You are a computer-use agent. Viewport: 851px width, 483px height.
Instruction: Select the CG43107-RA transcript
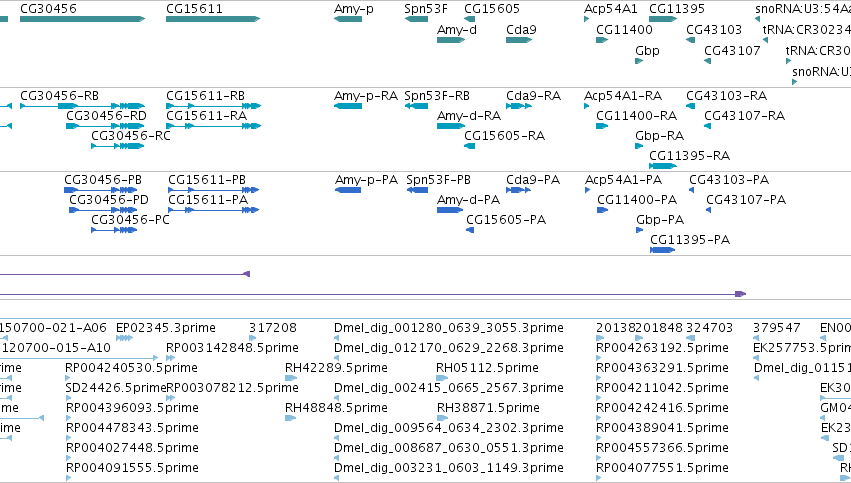[x=707, y=126]
